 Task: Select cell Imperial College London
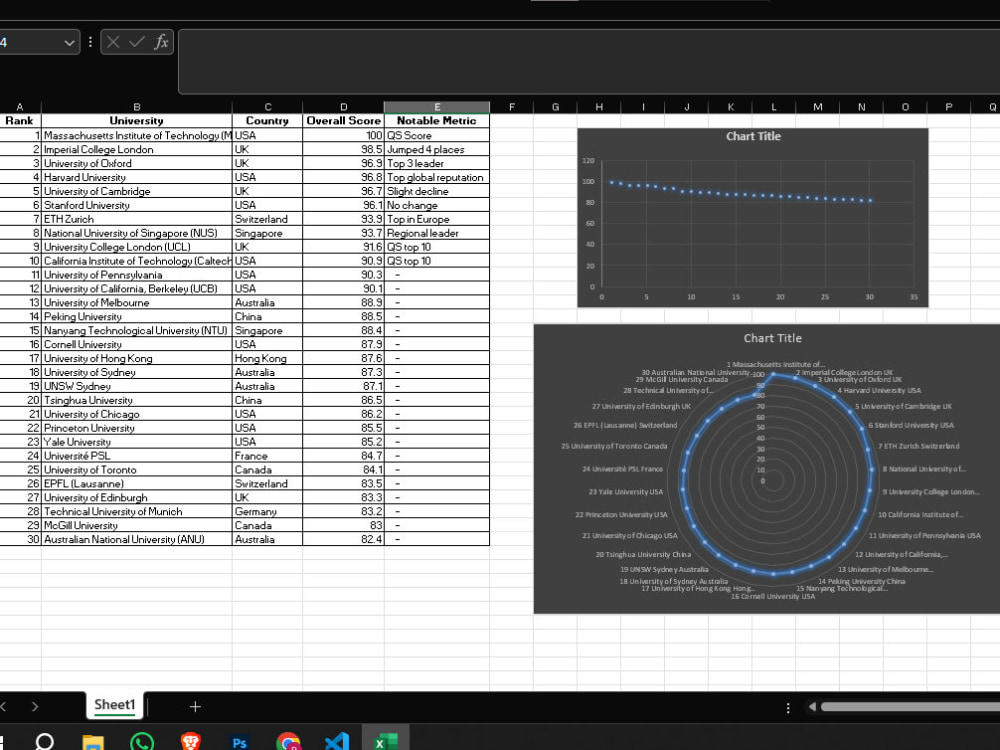click(136, 149)
